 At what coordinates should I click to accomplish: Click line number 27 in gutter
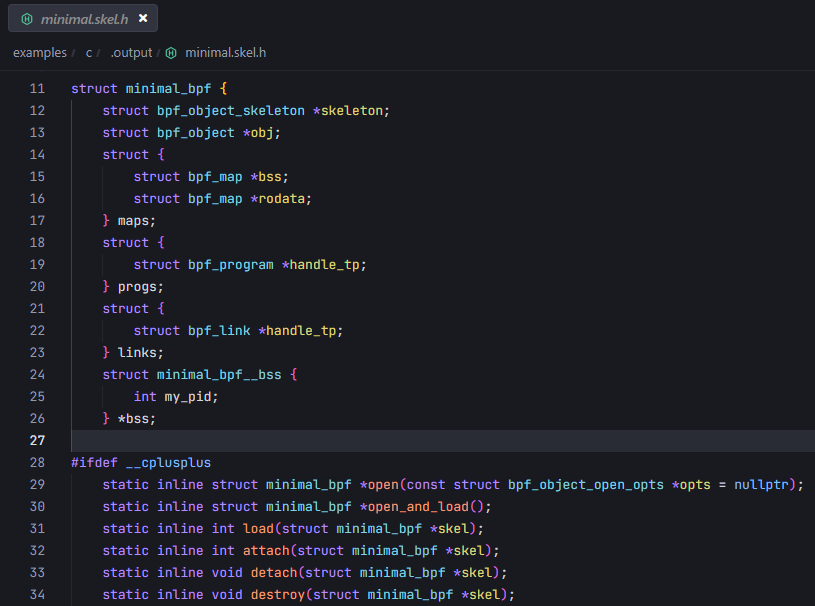point(37,441)
